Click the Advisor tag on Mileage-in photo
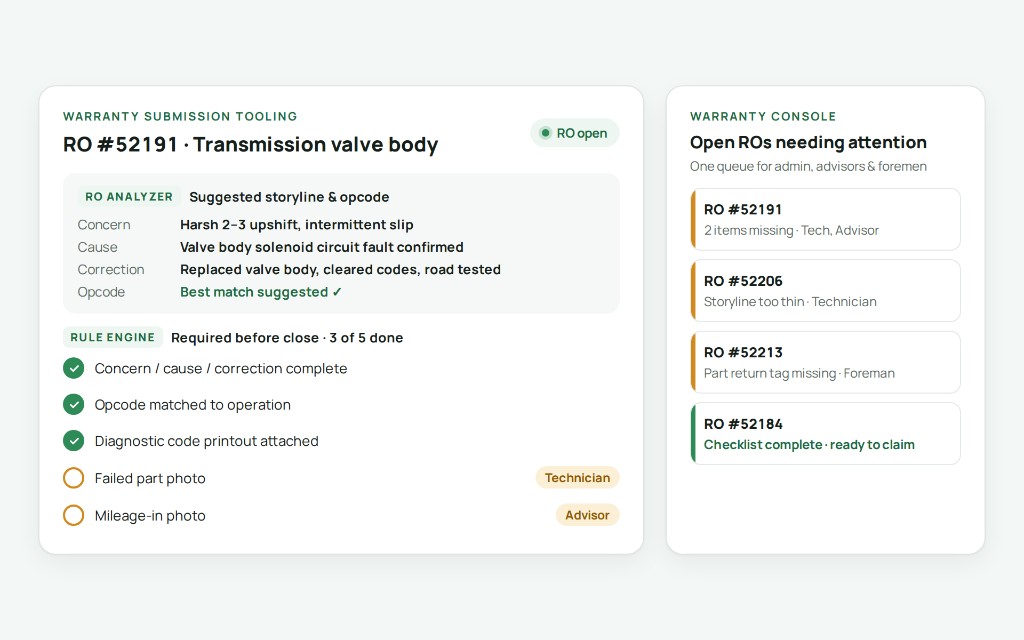The height and width of the screenshot is (640, 1024). [587, 515]
